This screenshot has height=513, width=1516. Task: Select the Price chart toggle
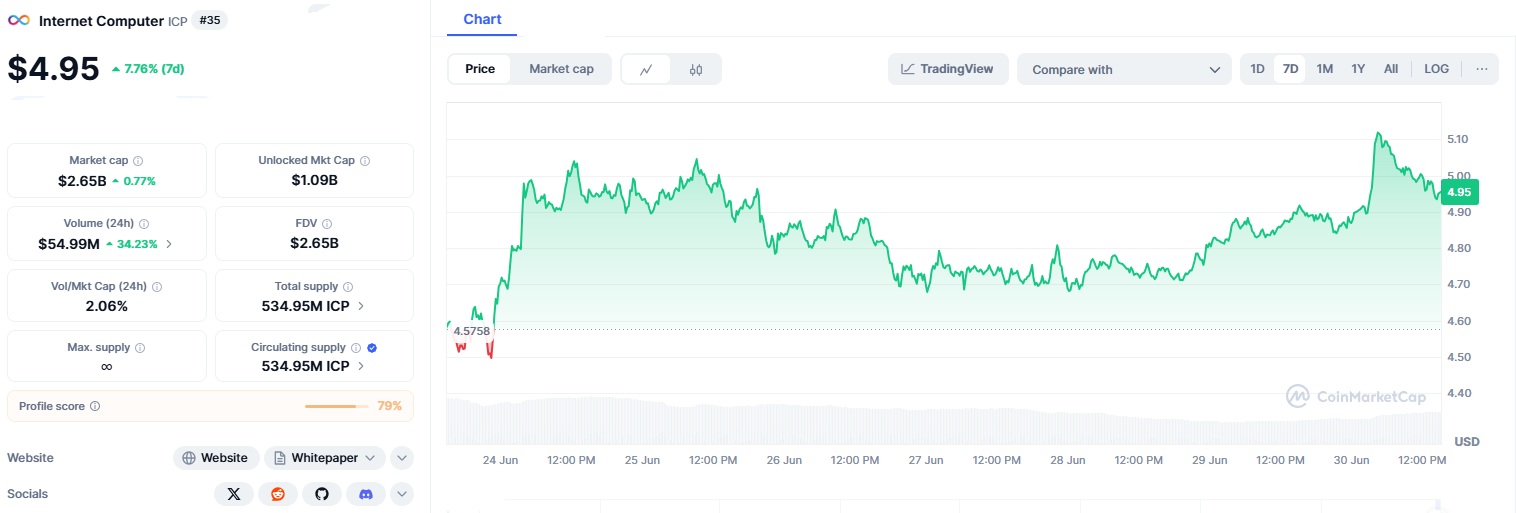click(480, 69)
